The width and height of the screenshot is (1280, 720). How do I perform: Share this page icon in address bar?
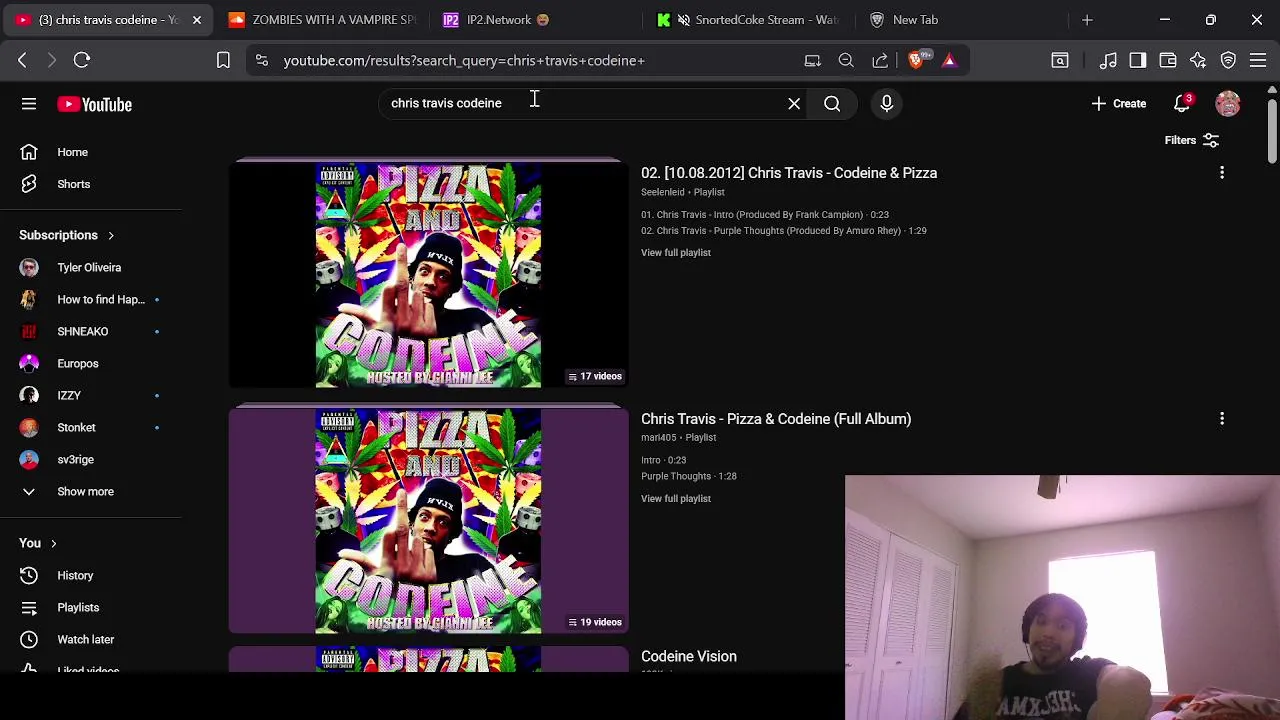tap(880, 61)
